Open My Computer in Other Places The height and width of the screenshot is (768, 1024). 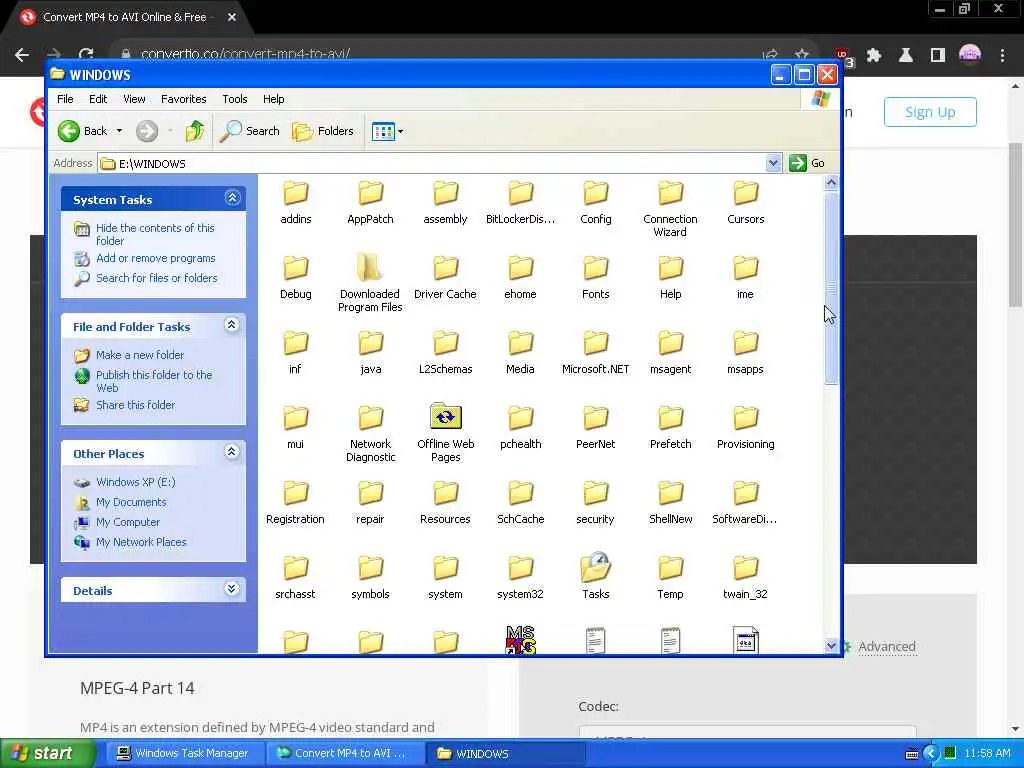pyautogui.click(x=128, y=522)
